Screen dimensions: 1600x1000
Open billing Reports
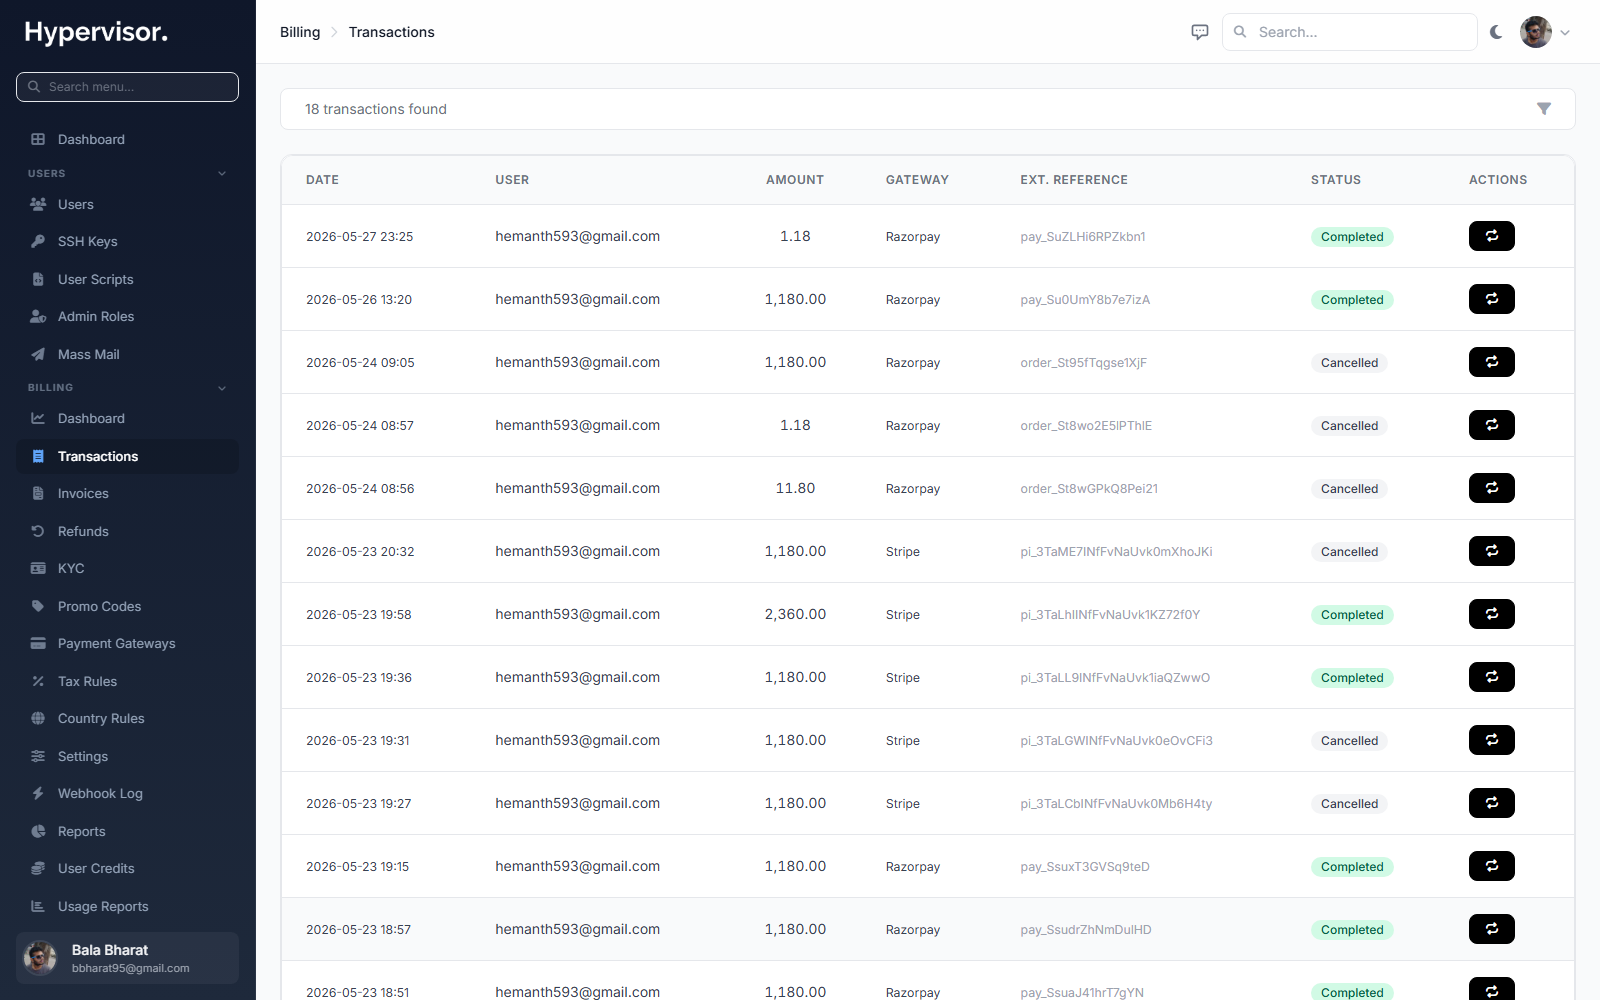click(127, 831)
